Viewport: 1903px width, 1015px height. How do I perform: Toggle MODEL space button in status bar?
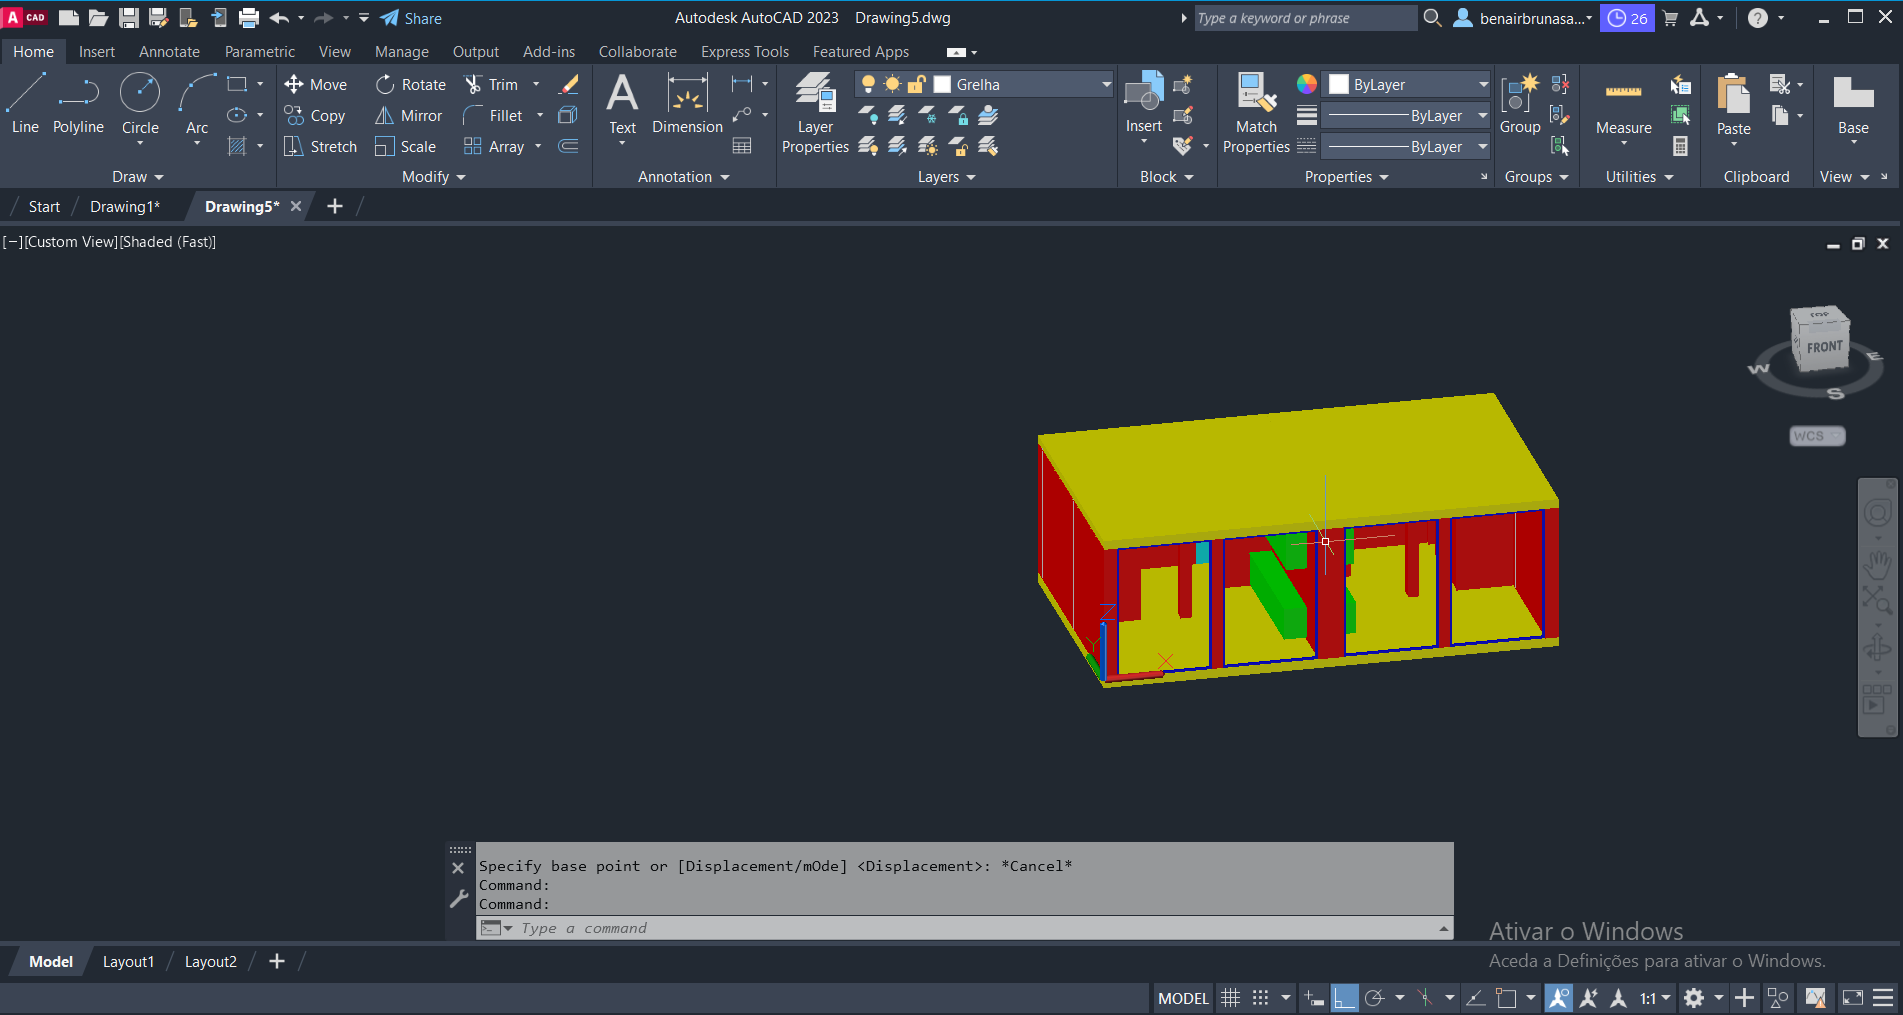pyautogui.click(x=1183, y=998)
